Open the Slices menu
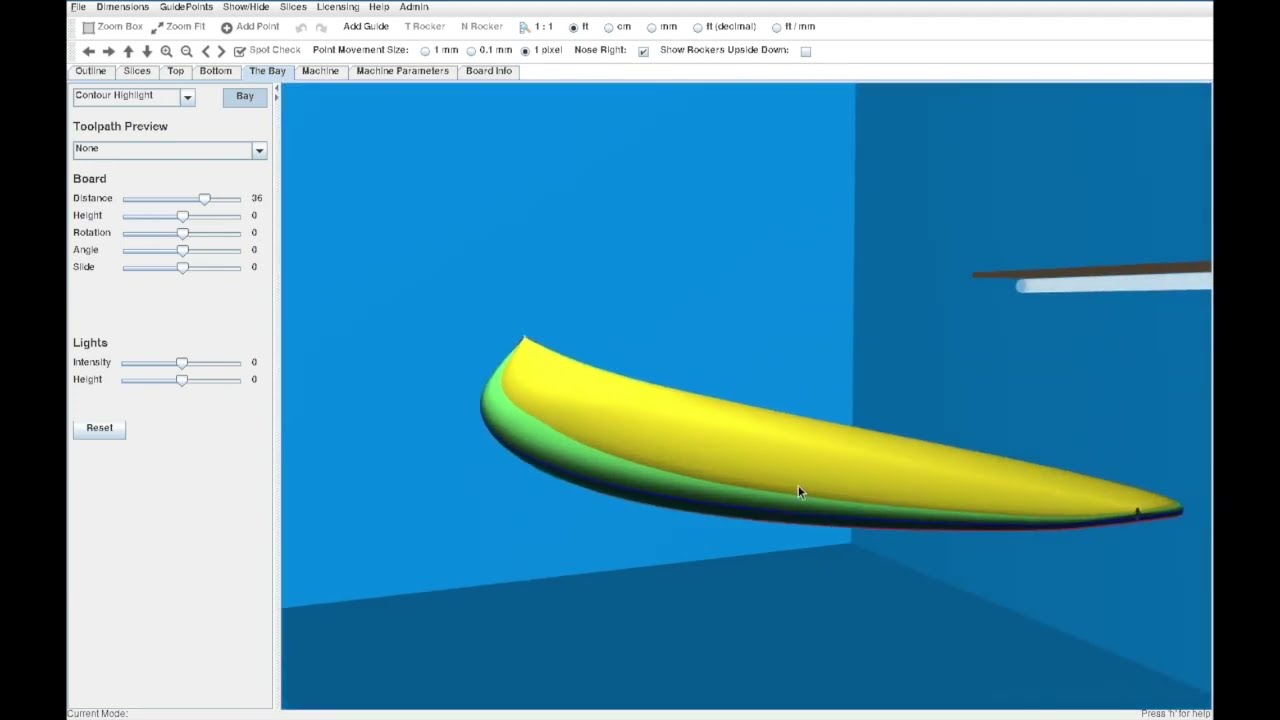The image size is (1280, 720). click(293, 7)
